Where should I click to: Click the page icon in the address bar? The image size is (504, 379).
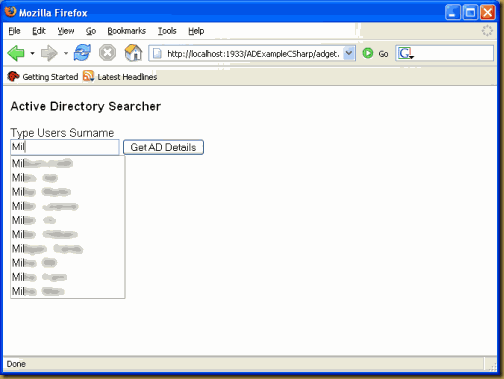157,53
